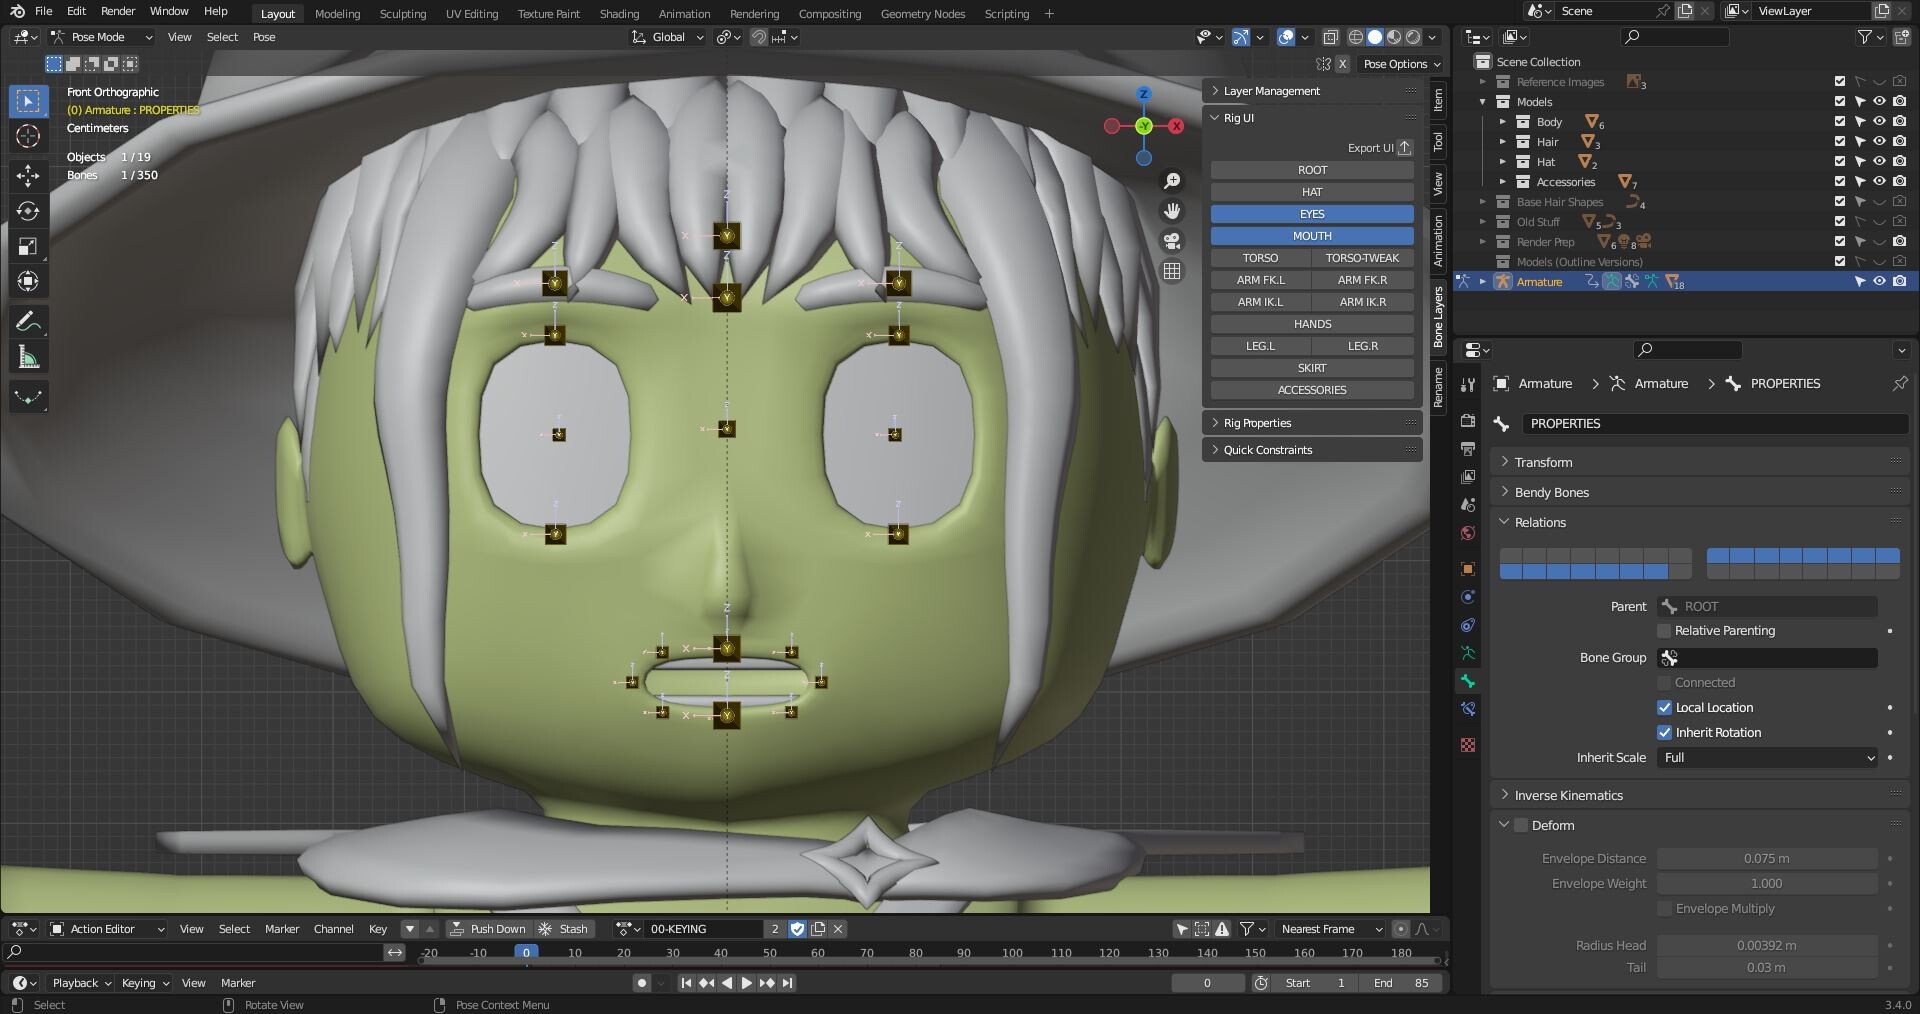Click the camera view icon in the viewport
Viewport: 1920px width, 1014px height.
[x=1171, y=240]
